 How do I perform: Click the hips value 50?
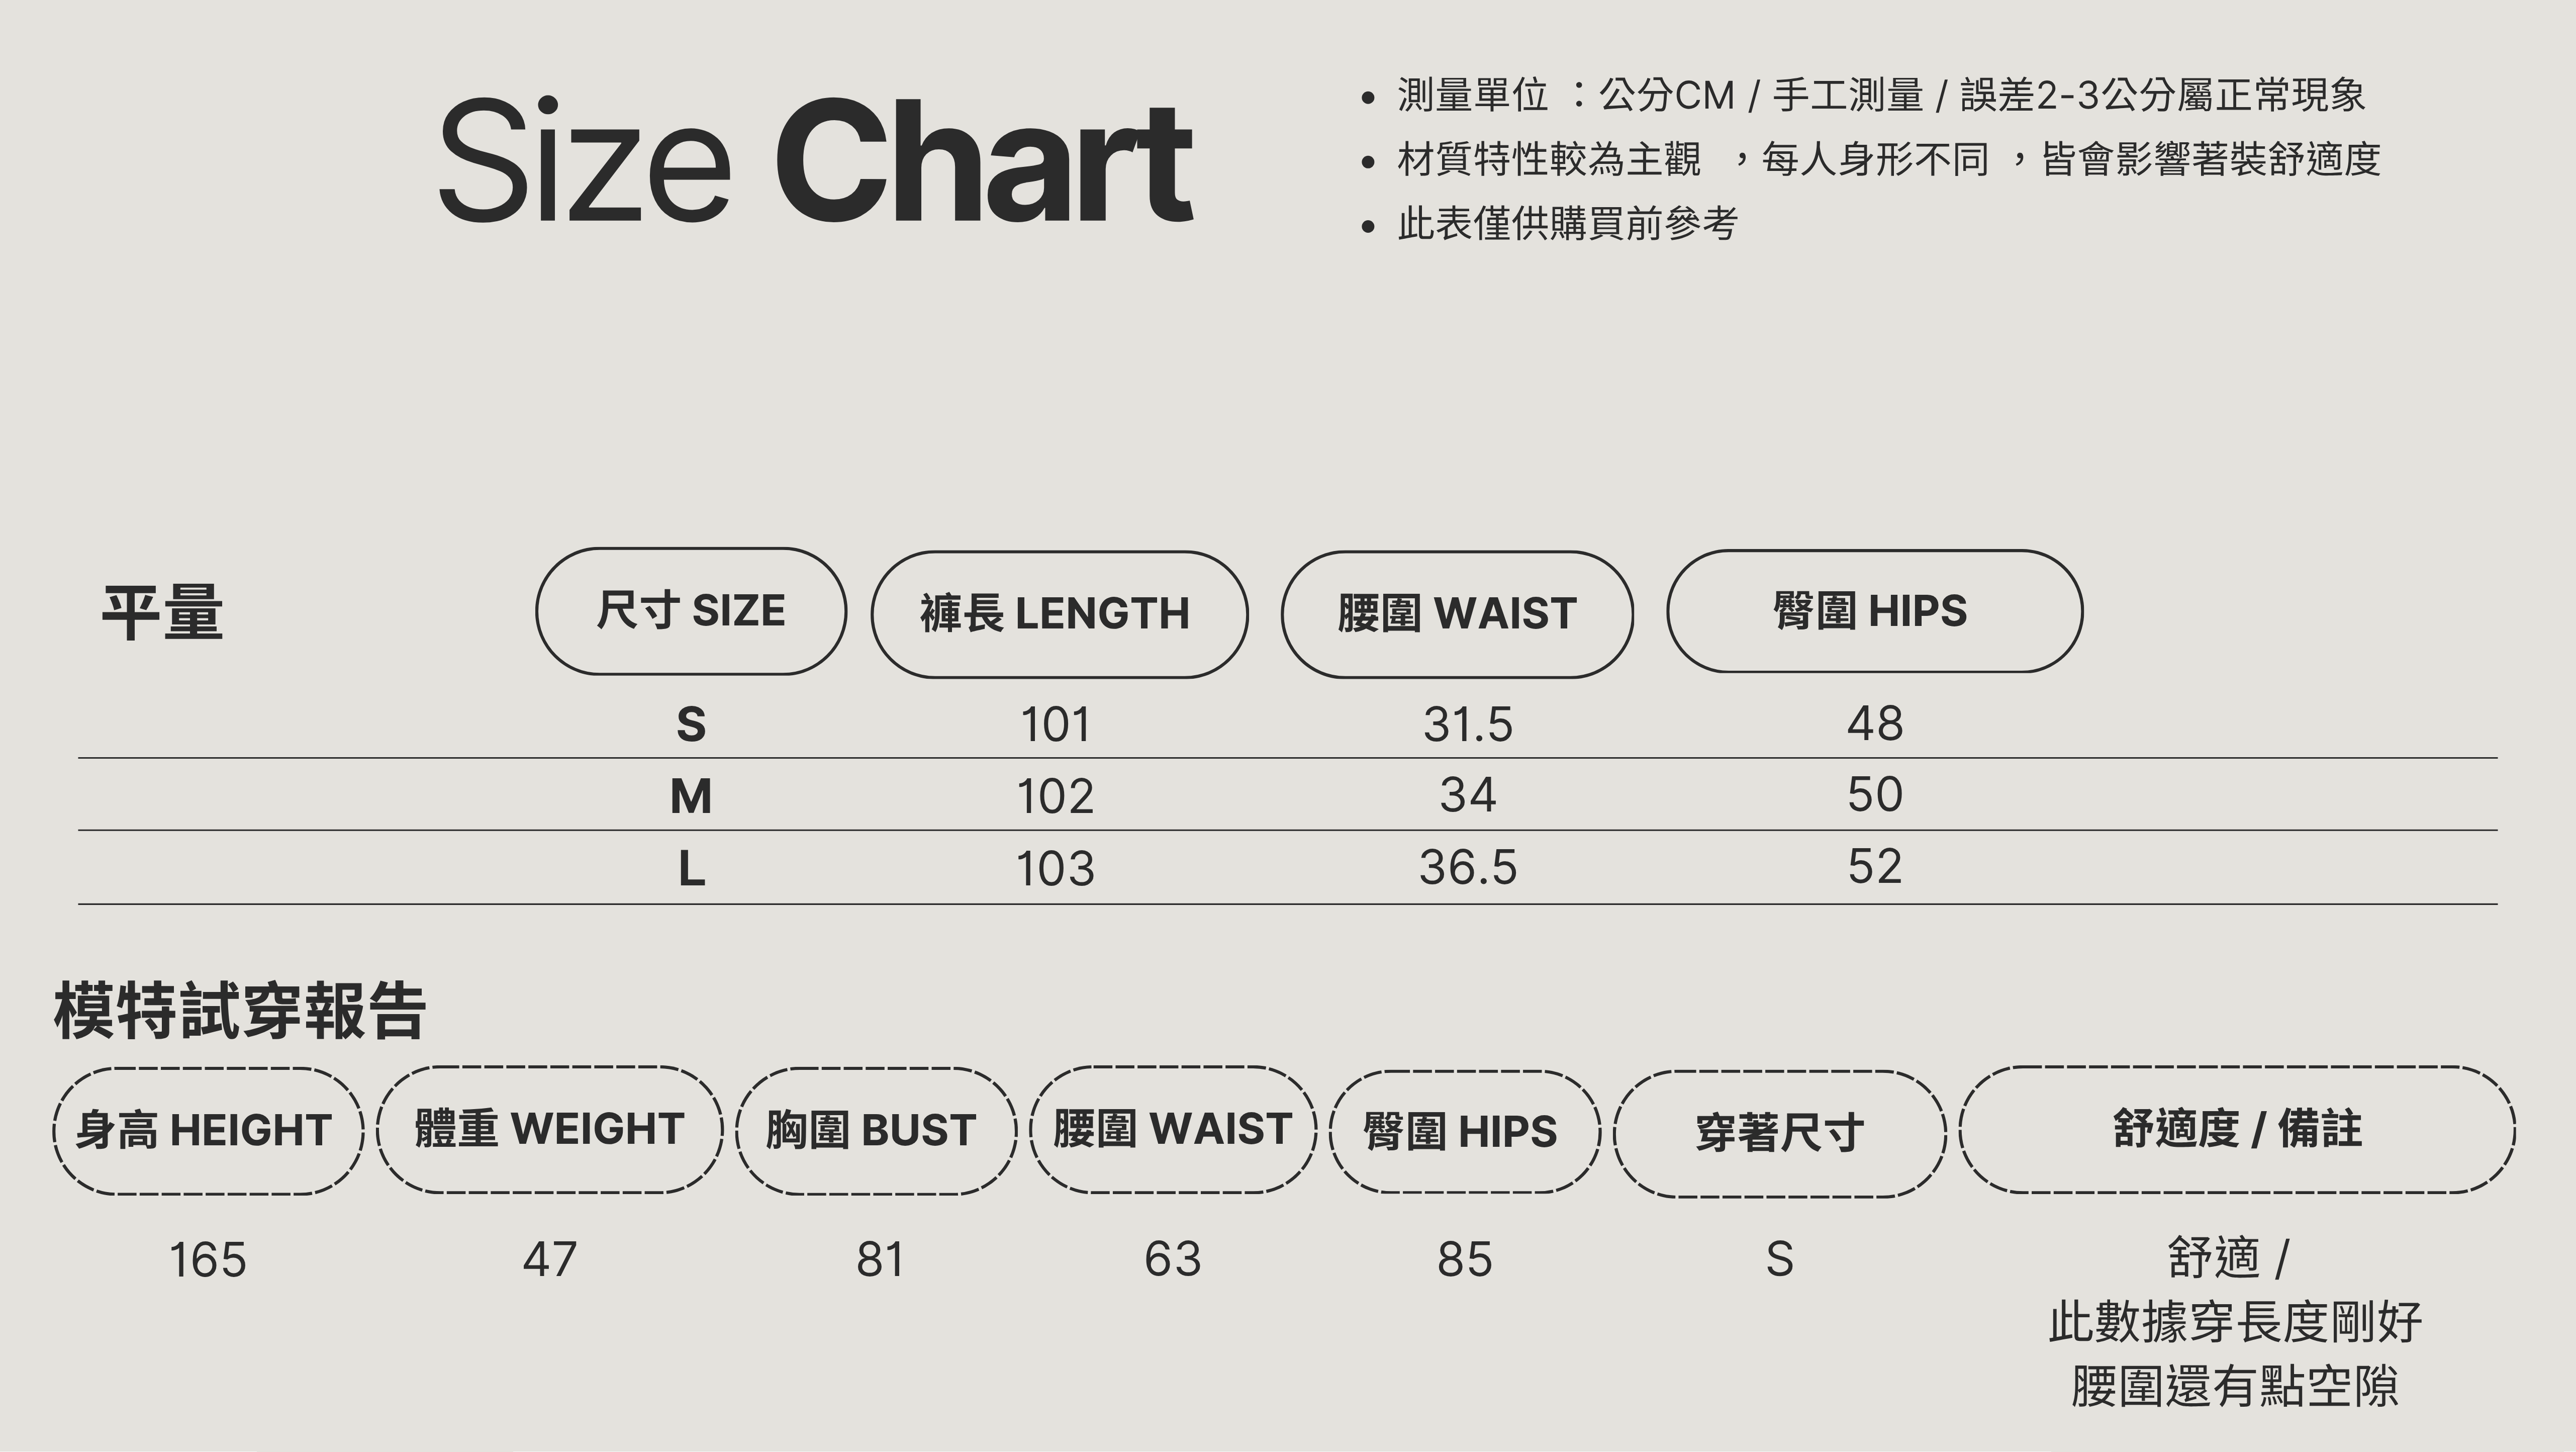pos(1874,795)
